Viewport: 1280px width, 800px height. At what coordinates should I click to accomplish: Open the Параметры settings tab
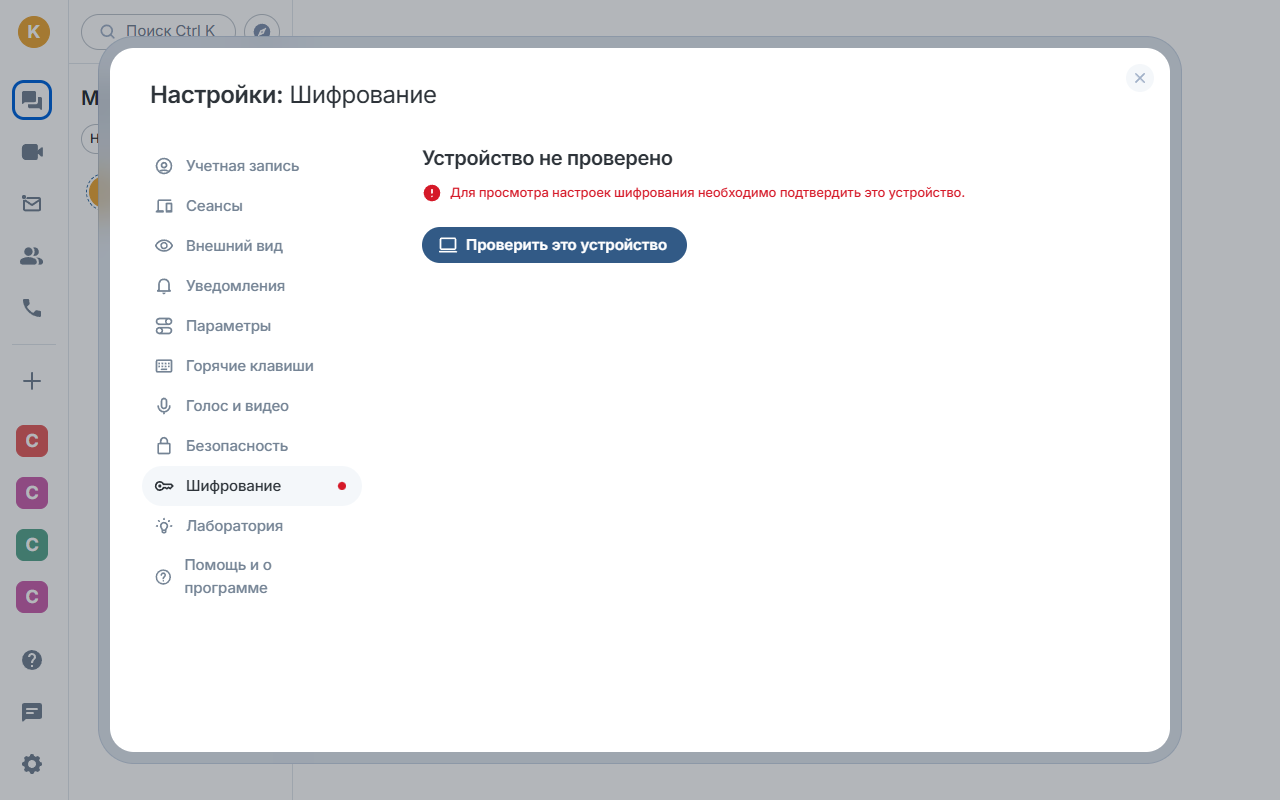pyautogui.click(x=252, y=326)
